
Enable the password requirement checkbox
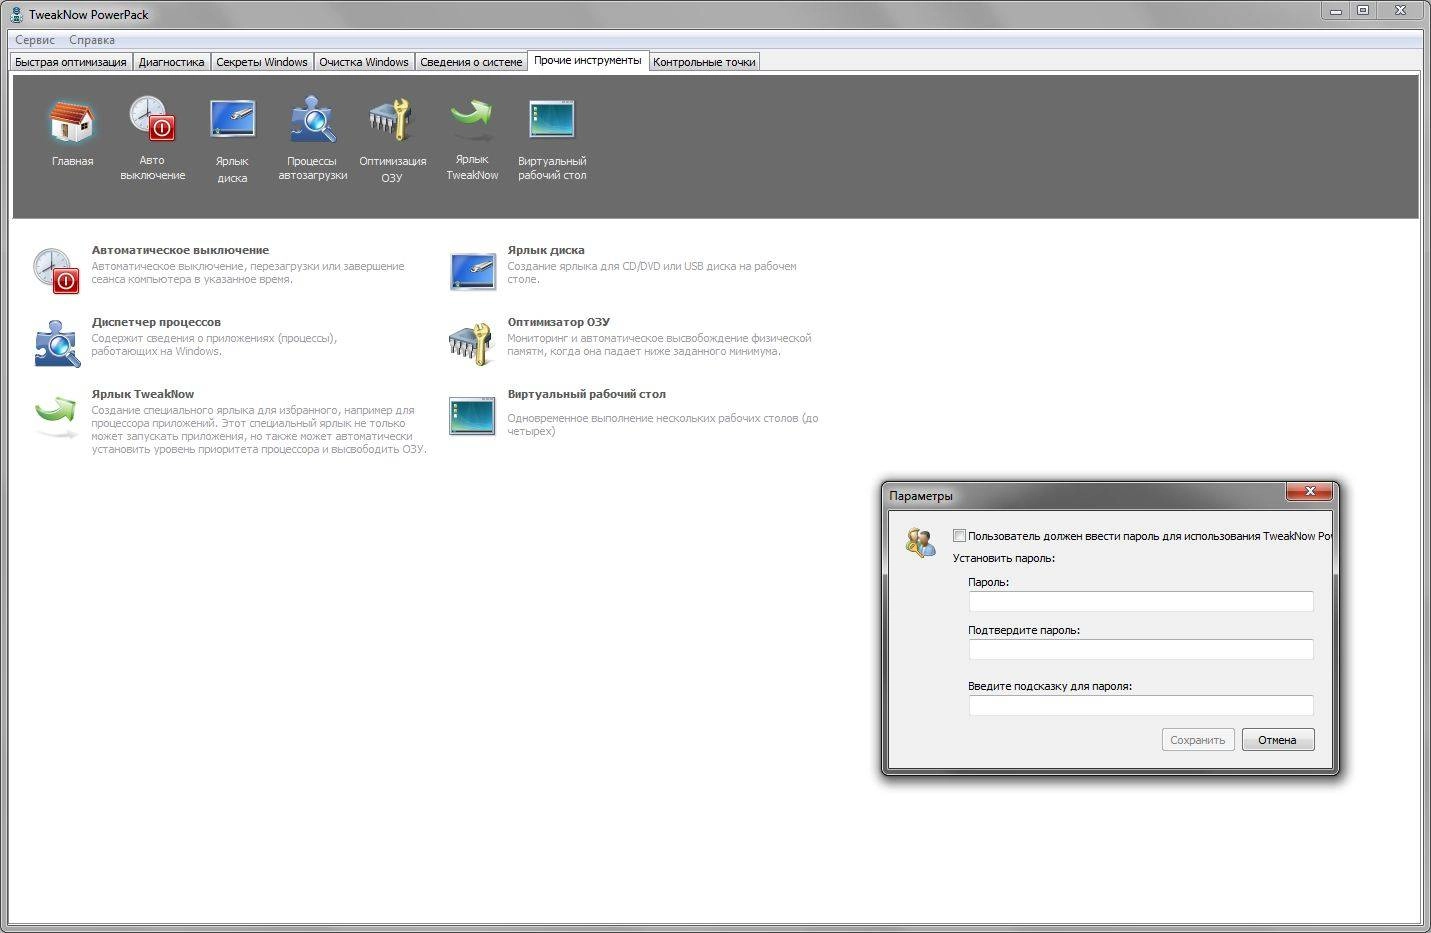(x=959, y=536)
